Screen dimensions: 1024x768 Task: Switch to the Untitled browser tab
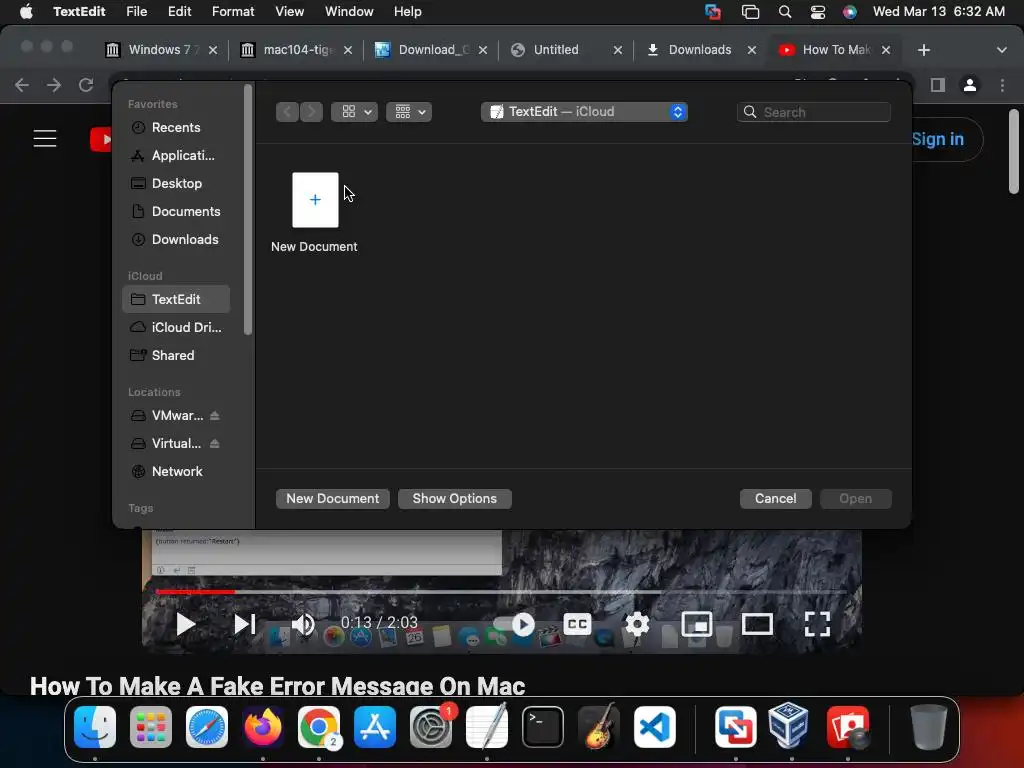(x=566, y=50)
